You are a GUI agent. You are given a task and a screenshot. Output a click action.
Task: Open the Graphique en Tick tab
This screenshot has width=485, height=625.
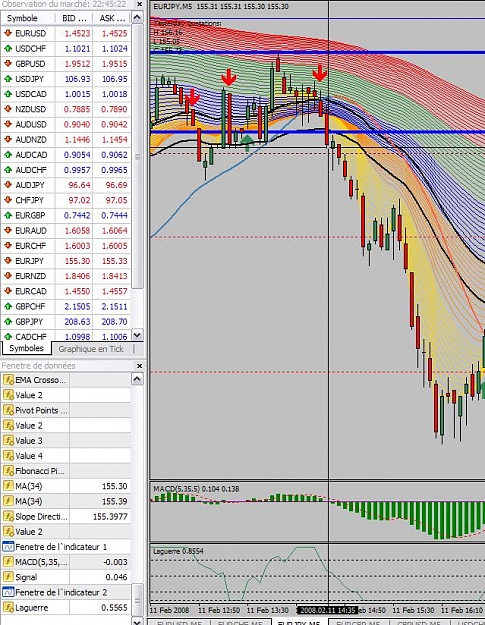[x=91, y=349]
